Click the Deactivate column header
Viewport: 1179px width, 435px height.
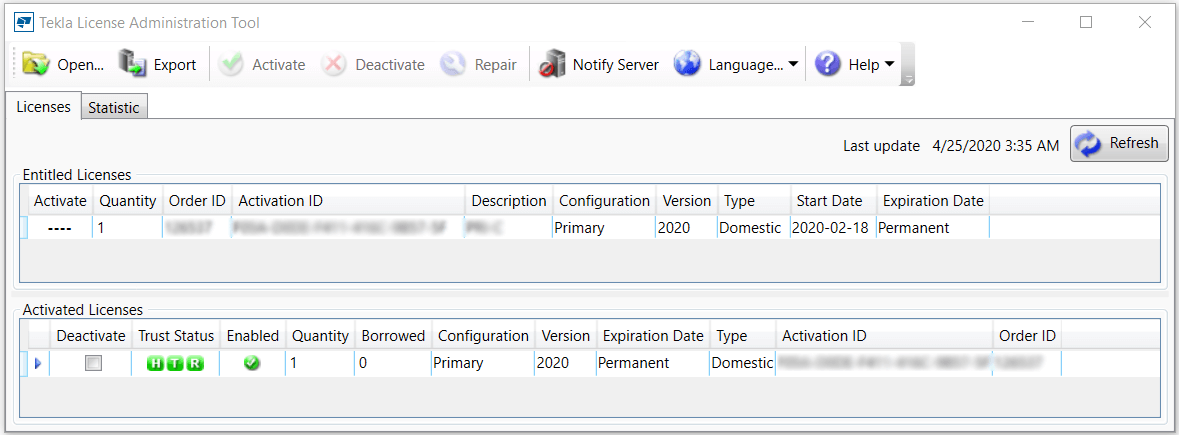(90, 335)
